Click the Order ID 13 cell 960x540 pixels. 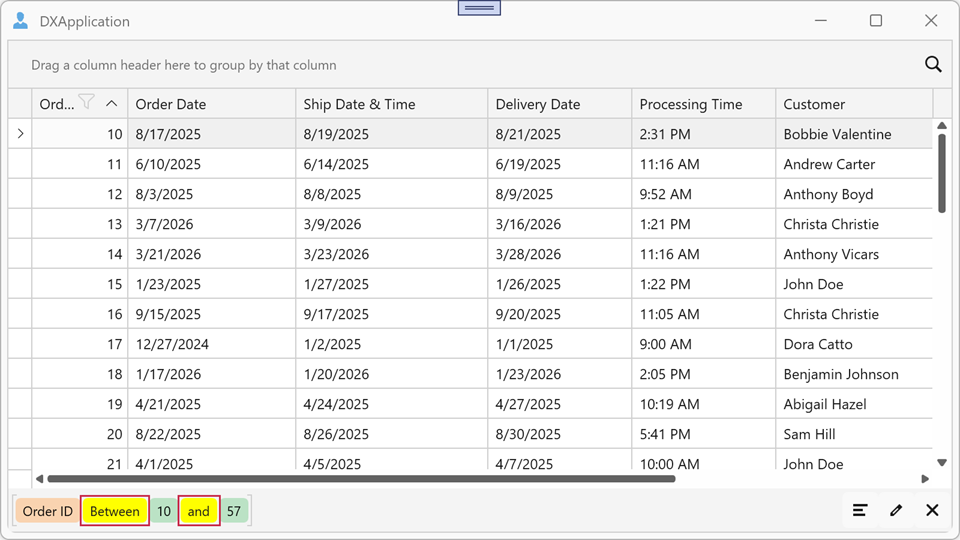80,224
